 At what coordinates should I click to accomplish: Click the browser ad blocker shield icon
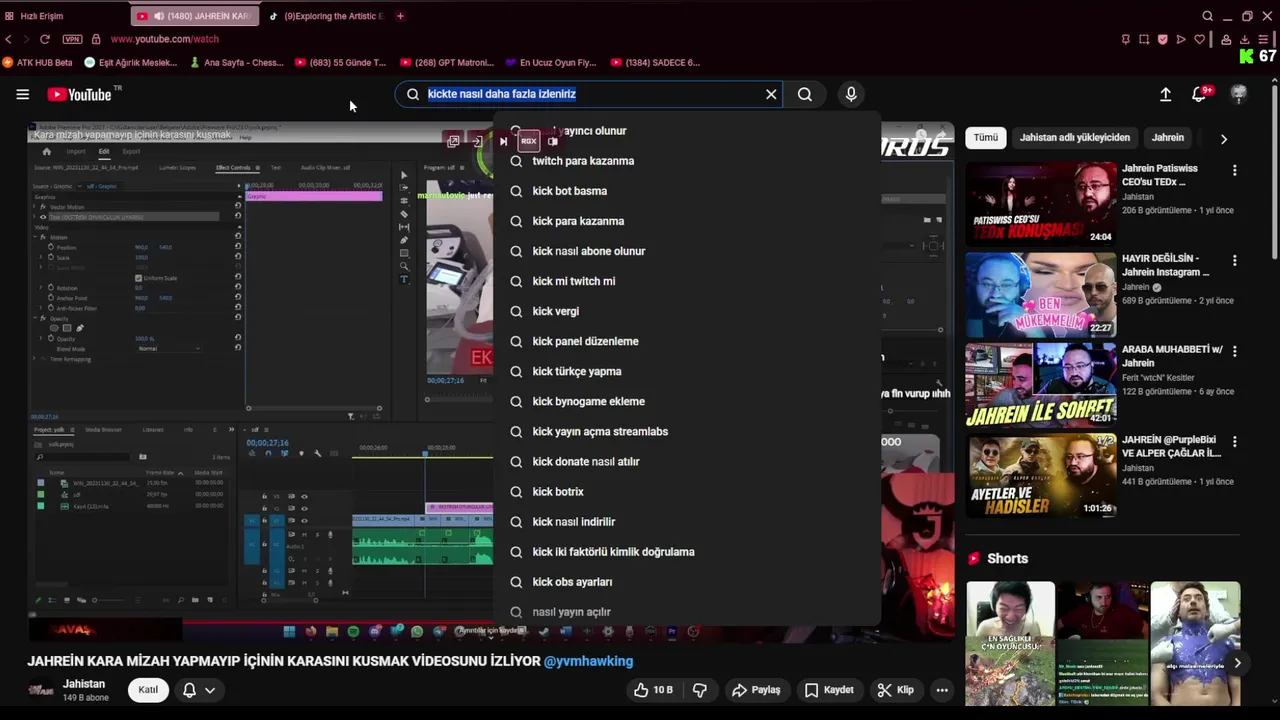tap(1162, 39)
